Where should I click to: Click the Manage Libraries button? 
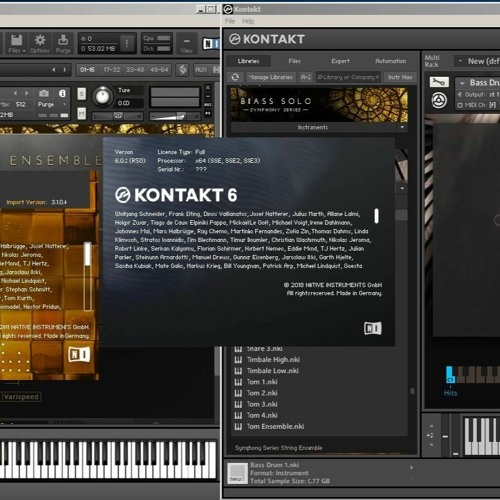(x=270, y=77)
